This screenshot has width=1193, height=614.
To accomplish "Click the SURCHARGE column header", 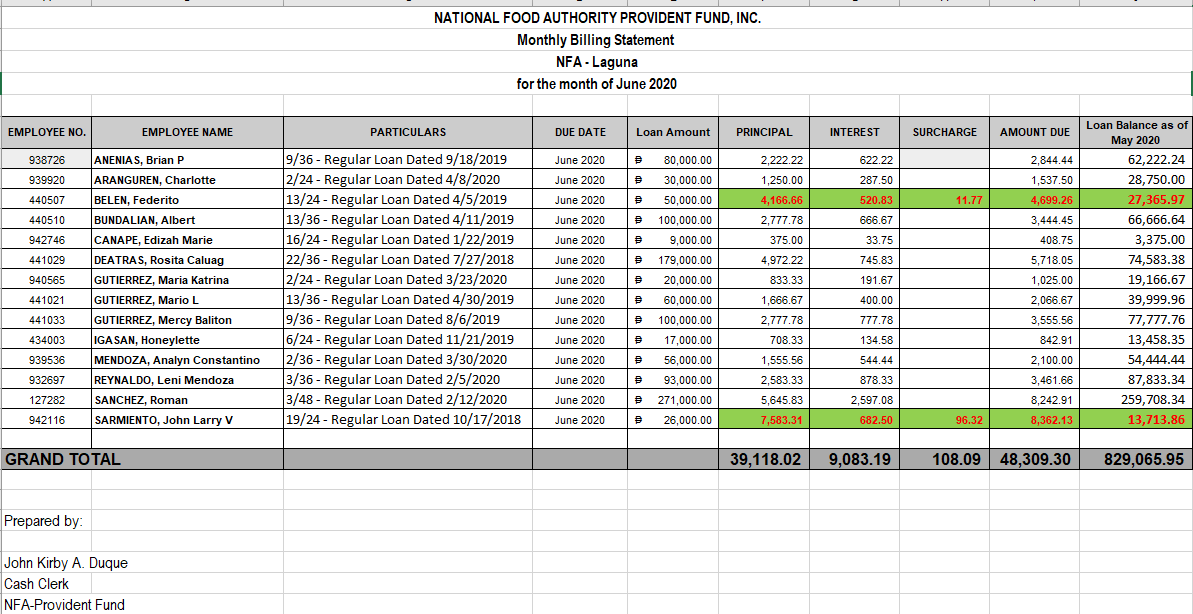I will tap(944, 132).
